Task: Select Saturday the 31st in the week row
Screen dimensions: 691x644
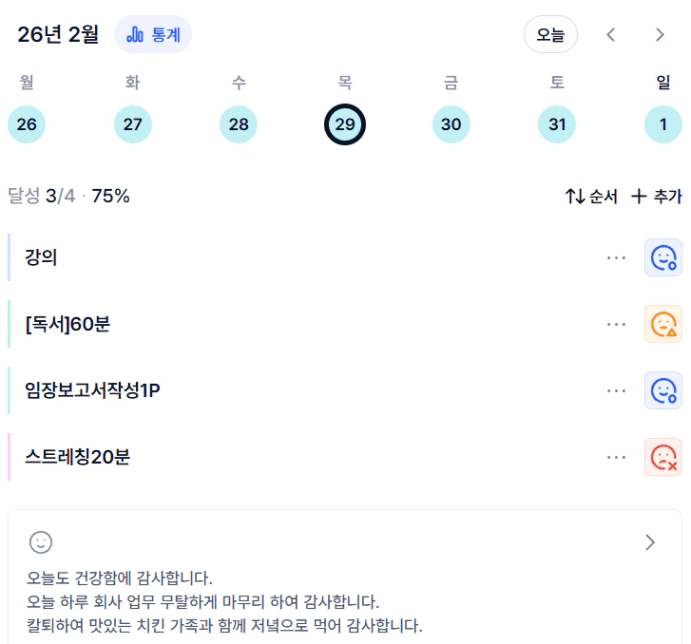Action: (x=557, y=124)
